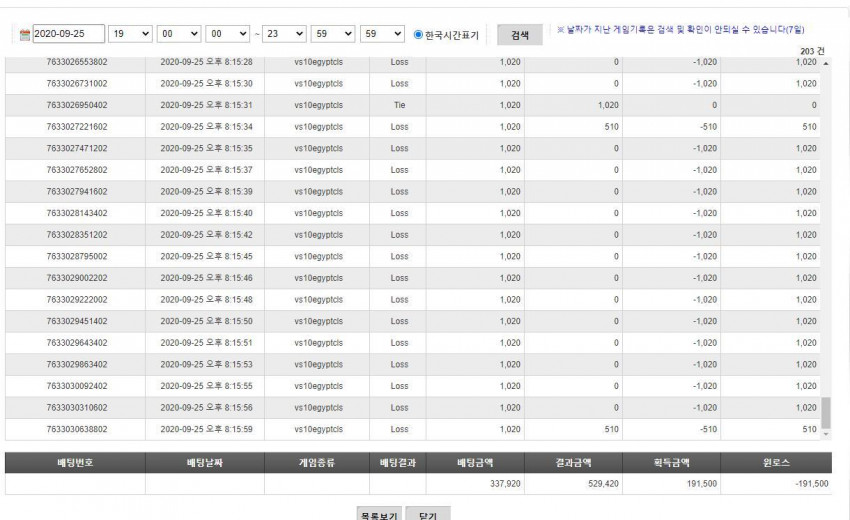
Task: Click the scrollbar down arrow
Action: click(x=826, y=434)
